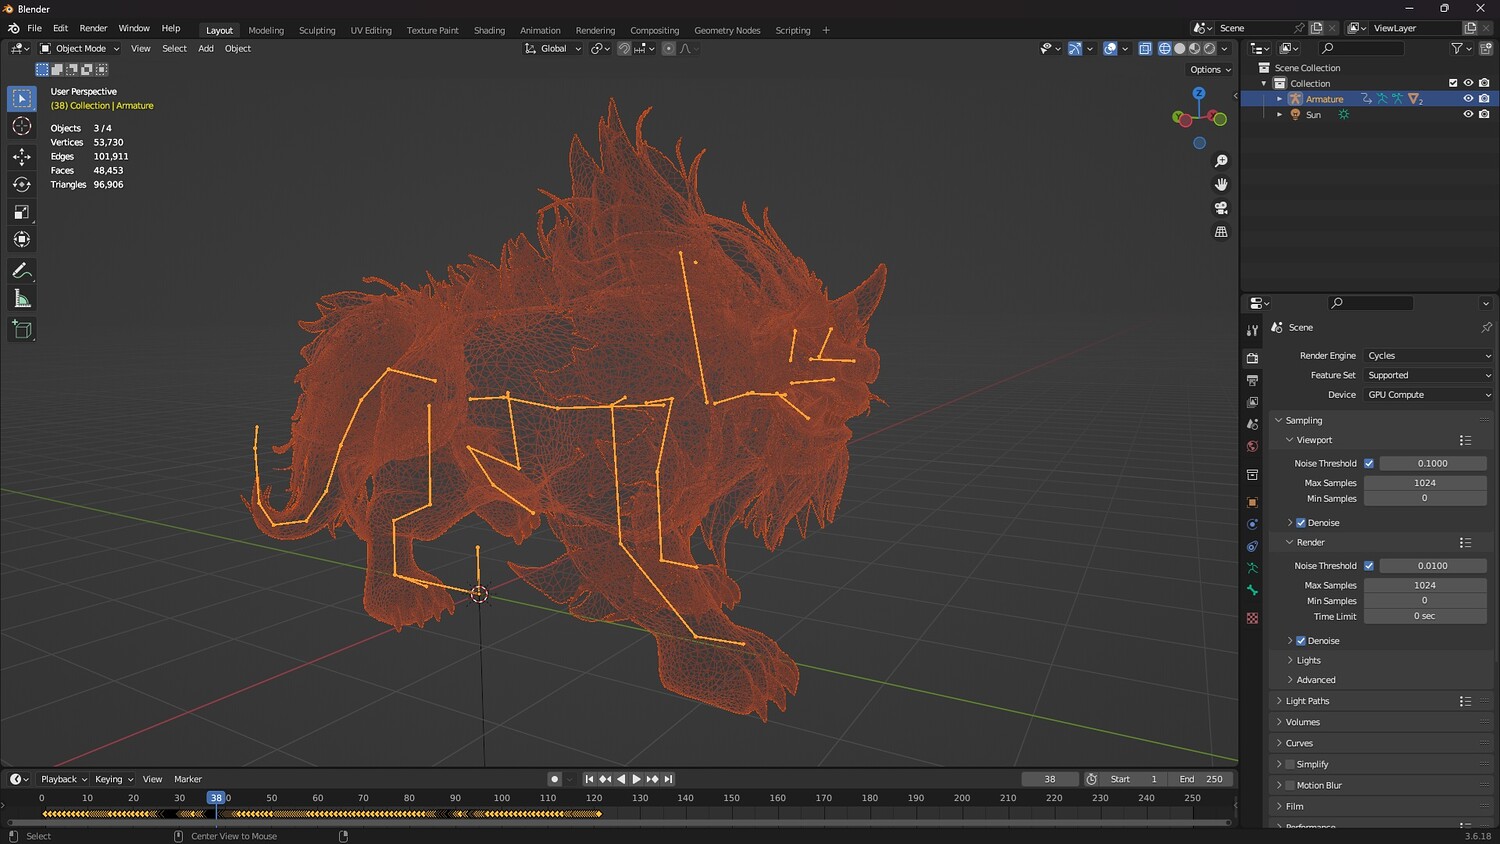Switch to rendered viewport shading
Image resolution: width=1500 pixels, height=844 pixels.
click(x=1210, y=48)
